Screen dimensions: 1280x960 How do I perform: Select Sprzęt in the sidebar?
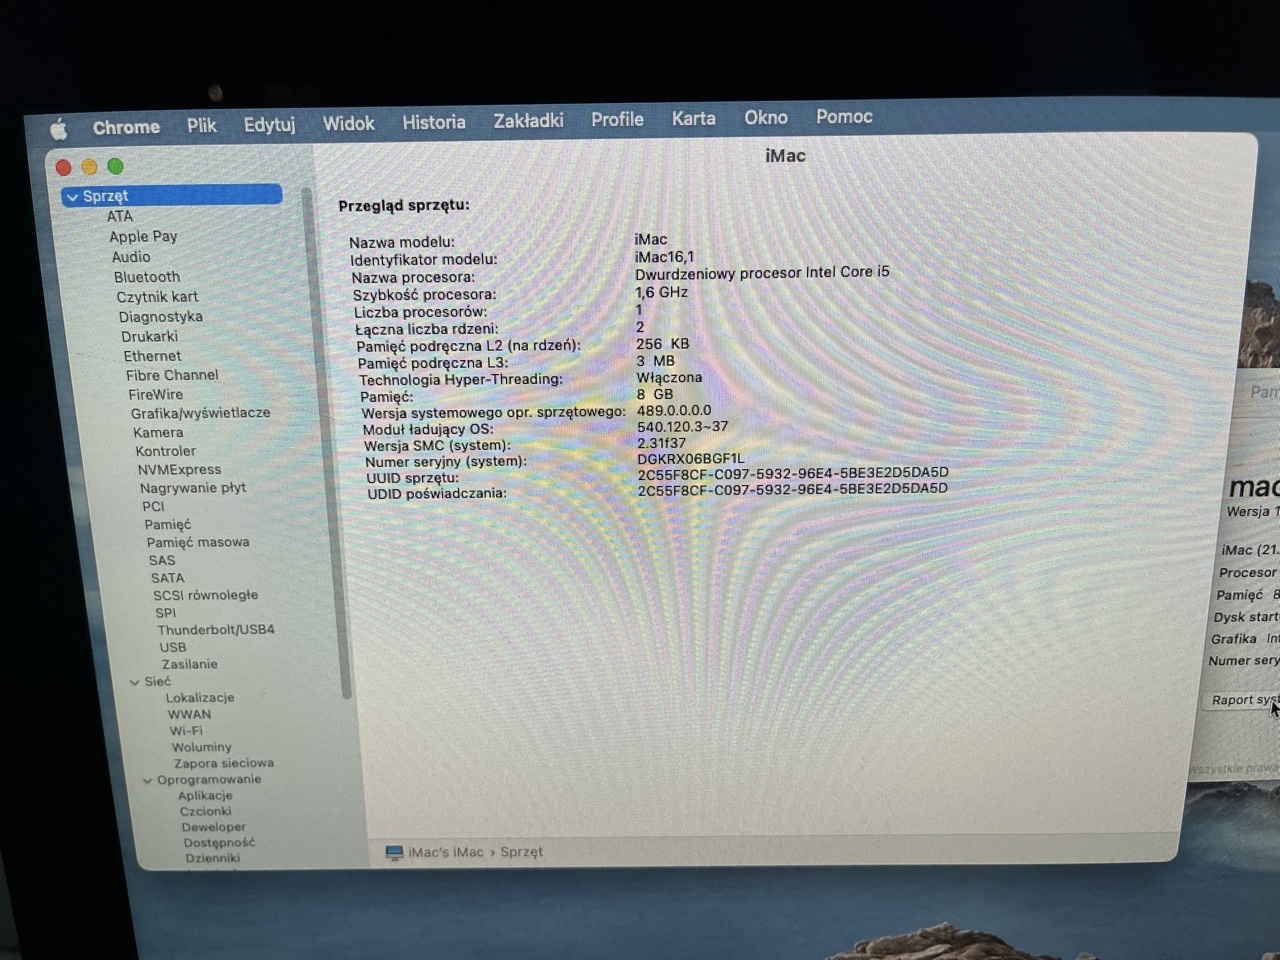(x=172, y=196)
